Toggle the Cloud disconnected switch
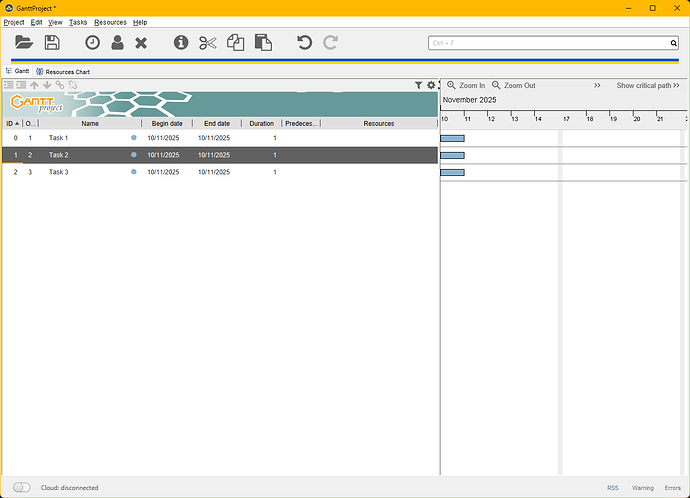Screen dimensions: 690x498 (x=22, y=488)
